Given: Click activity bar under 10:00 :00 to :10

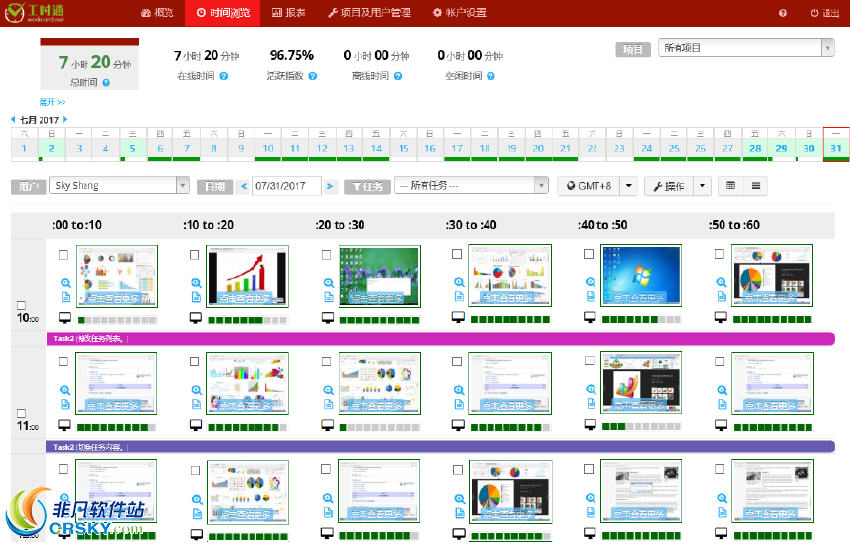Looking at the screenshot, I should pos(117,320).
